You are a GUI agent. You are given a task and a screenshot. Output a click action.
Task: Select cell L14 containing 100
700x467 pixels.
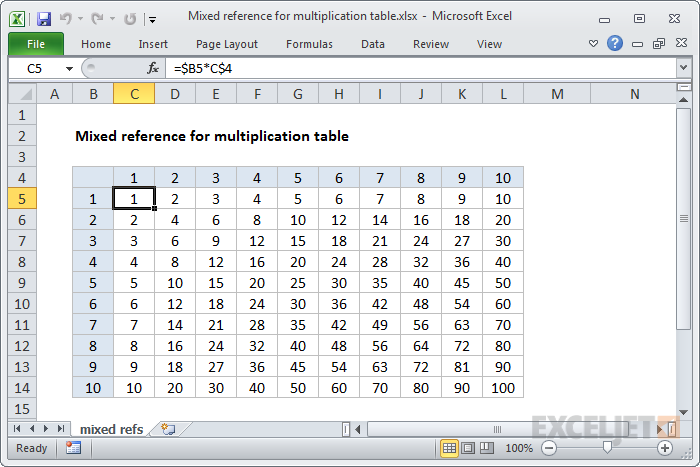point(503,388)
